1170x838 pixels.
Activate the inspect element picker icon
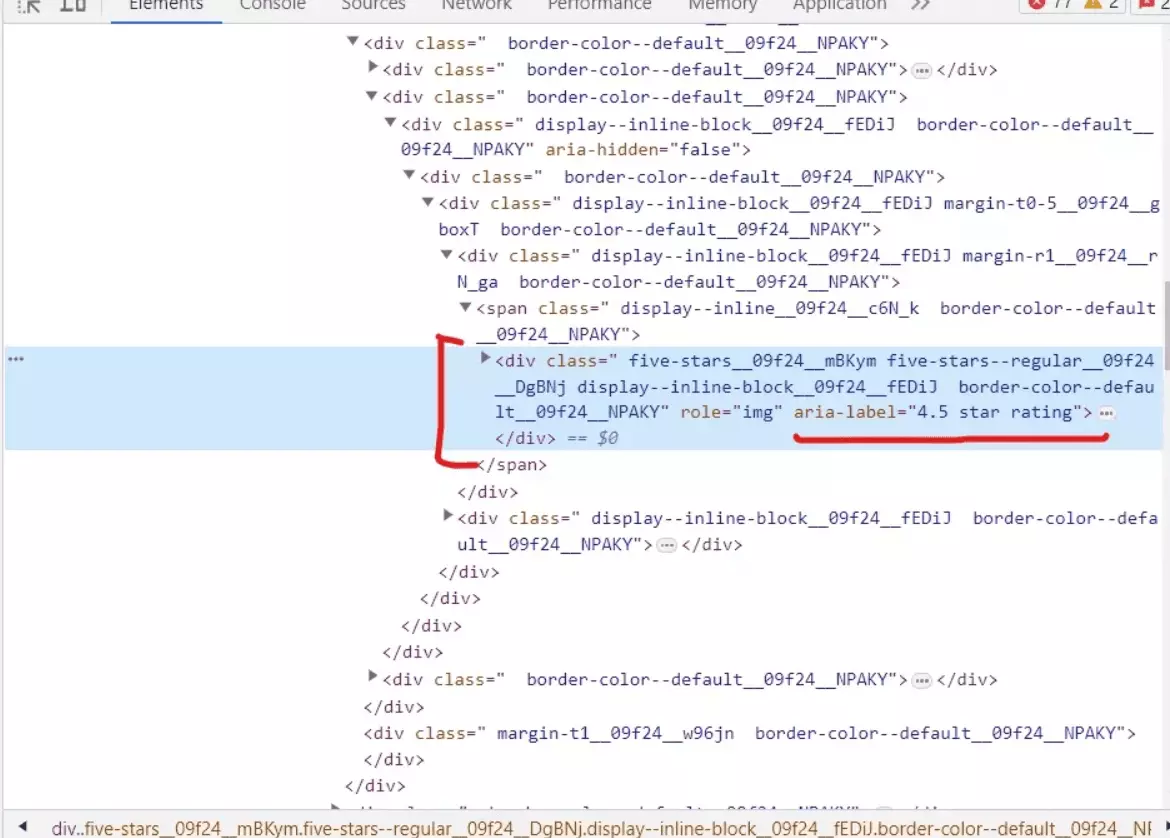[30, 5]
